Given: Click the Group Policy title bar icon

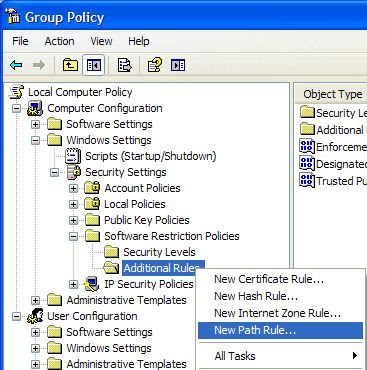Looking at the screenshot, I should coord(13,17).
